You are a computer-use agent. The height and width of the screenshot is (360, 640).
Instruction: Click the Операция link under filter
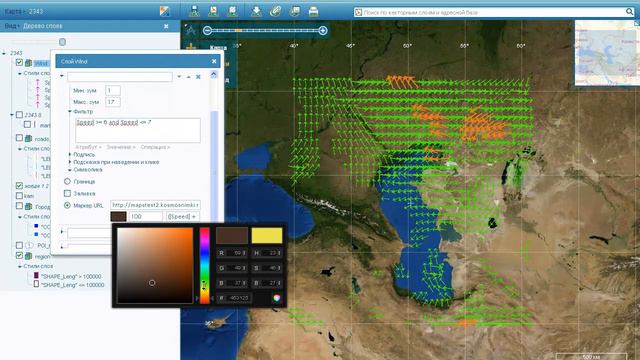pos(155,147)
